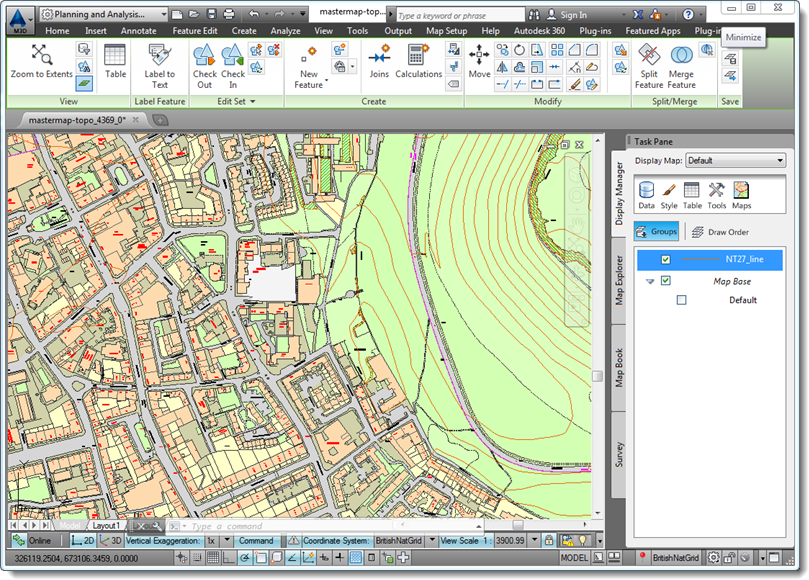809x580 pixels.
Task: Click the Check In feature tool
Action: click(233, 66)
